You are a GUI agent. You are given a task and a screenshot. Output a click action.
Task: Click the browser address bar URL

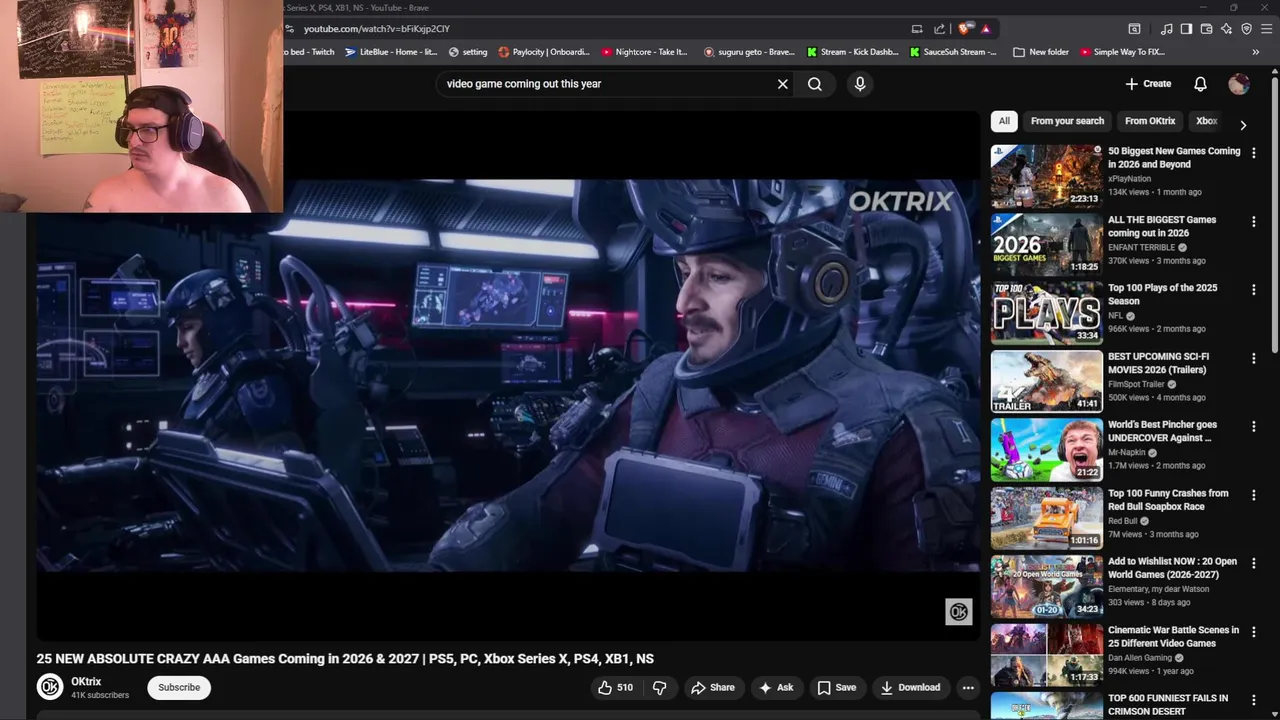click(376, 29)
